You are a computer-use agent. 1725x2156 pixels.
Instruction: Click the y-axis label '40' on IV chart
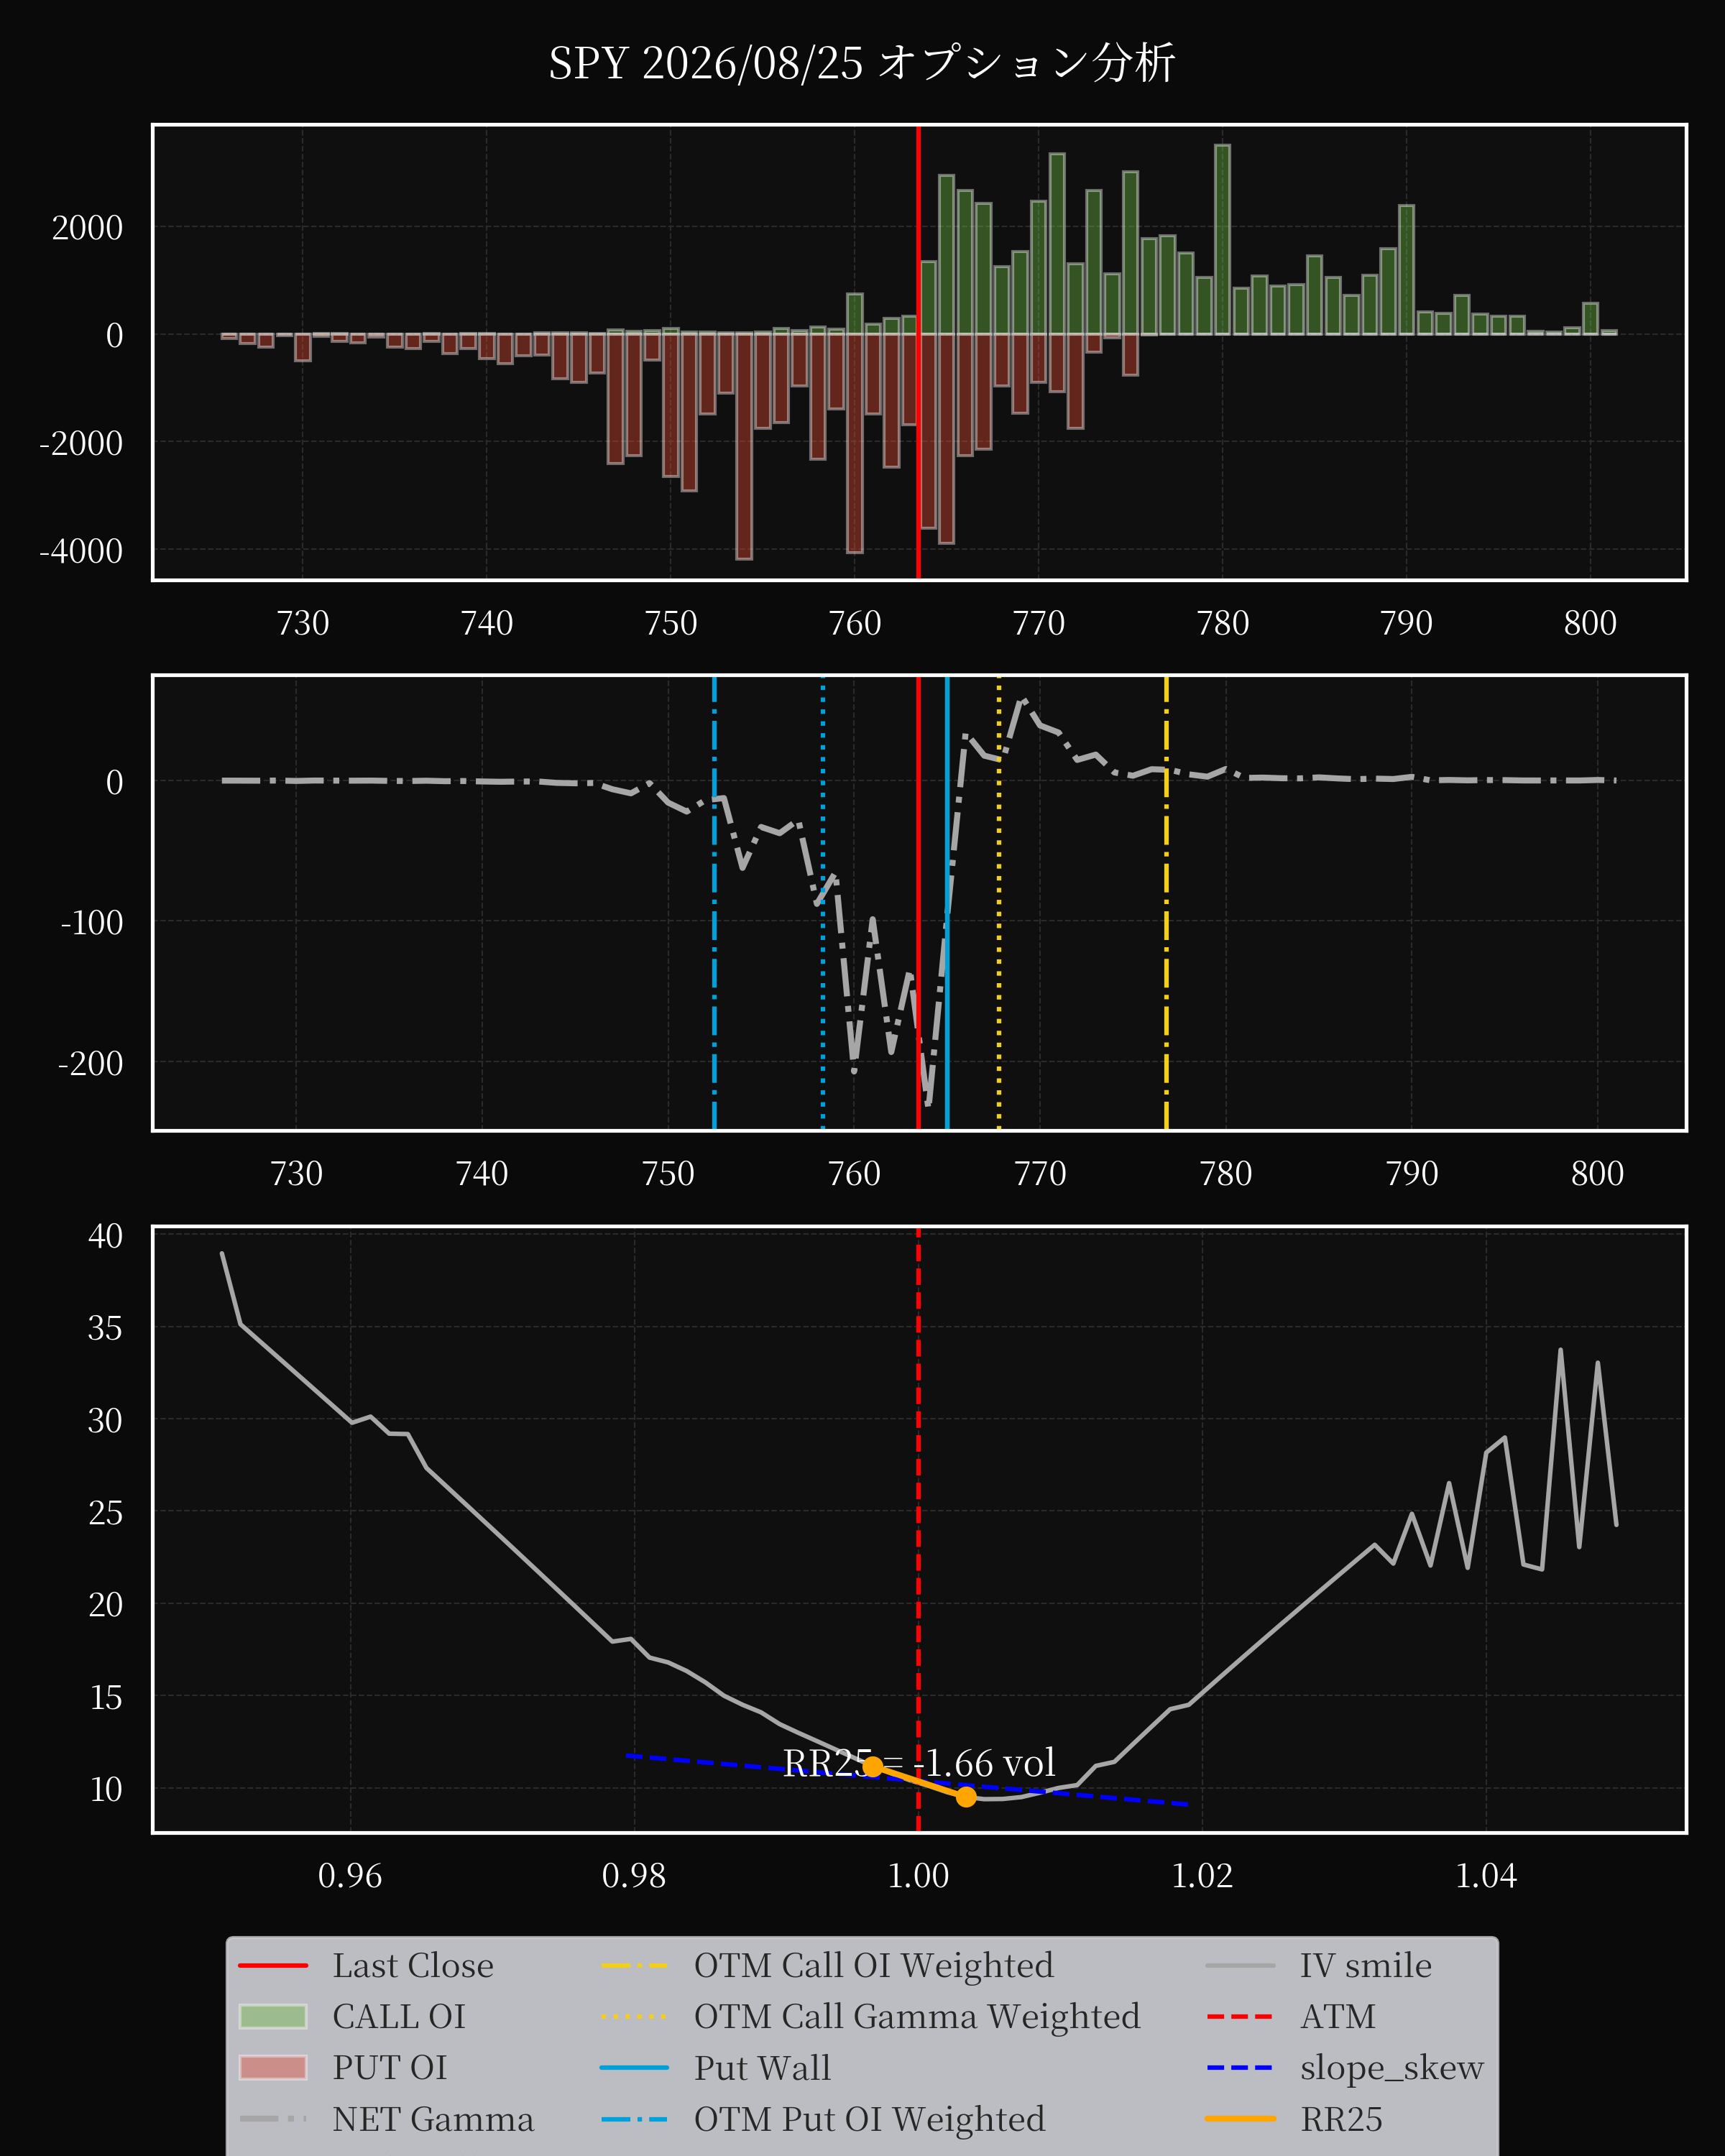pos(105,1235)
